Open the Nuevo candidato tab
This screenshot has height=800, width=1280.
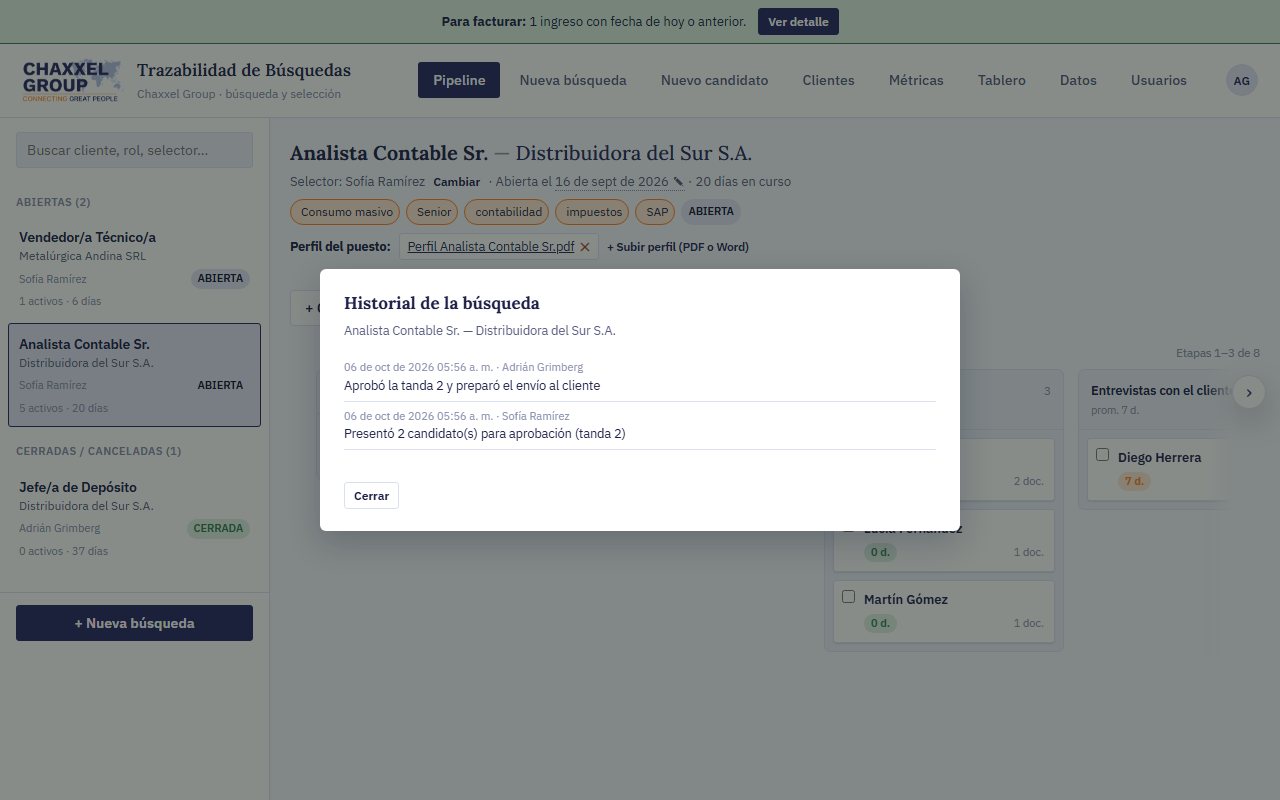(x=714, y=80)
